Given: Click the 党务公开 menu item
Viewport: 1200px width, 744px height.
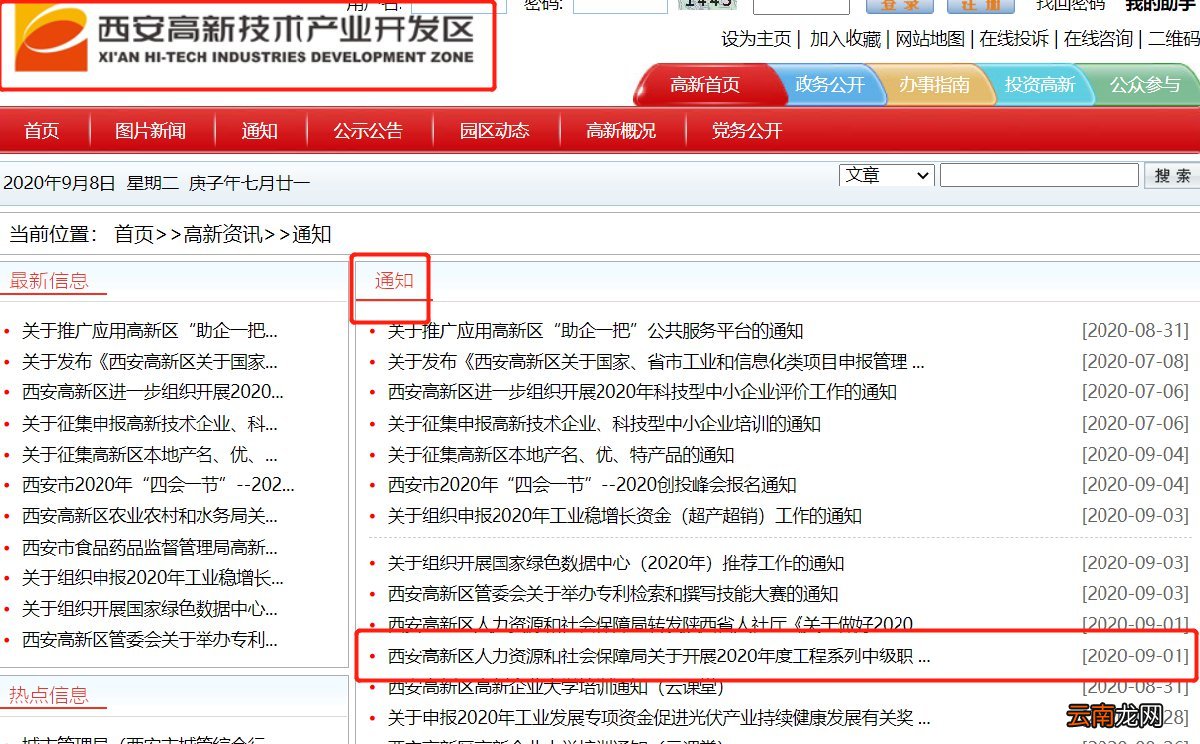Looking at the screenshot, I should [x=747, y=131].
